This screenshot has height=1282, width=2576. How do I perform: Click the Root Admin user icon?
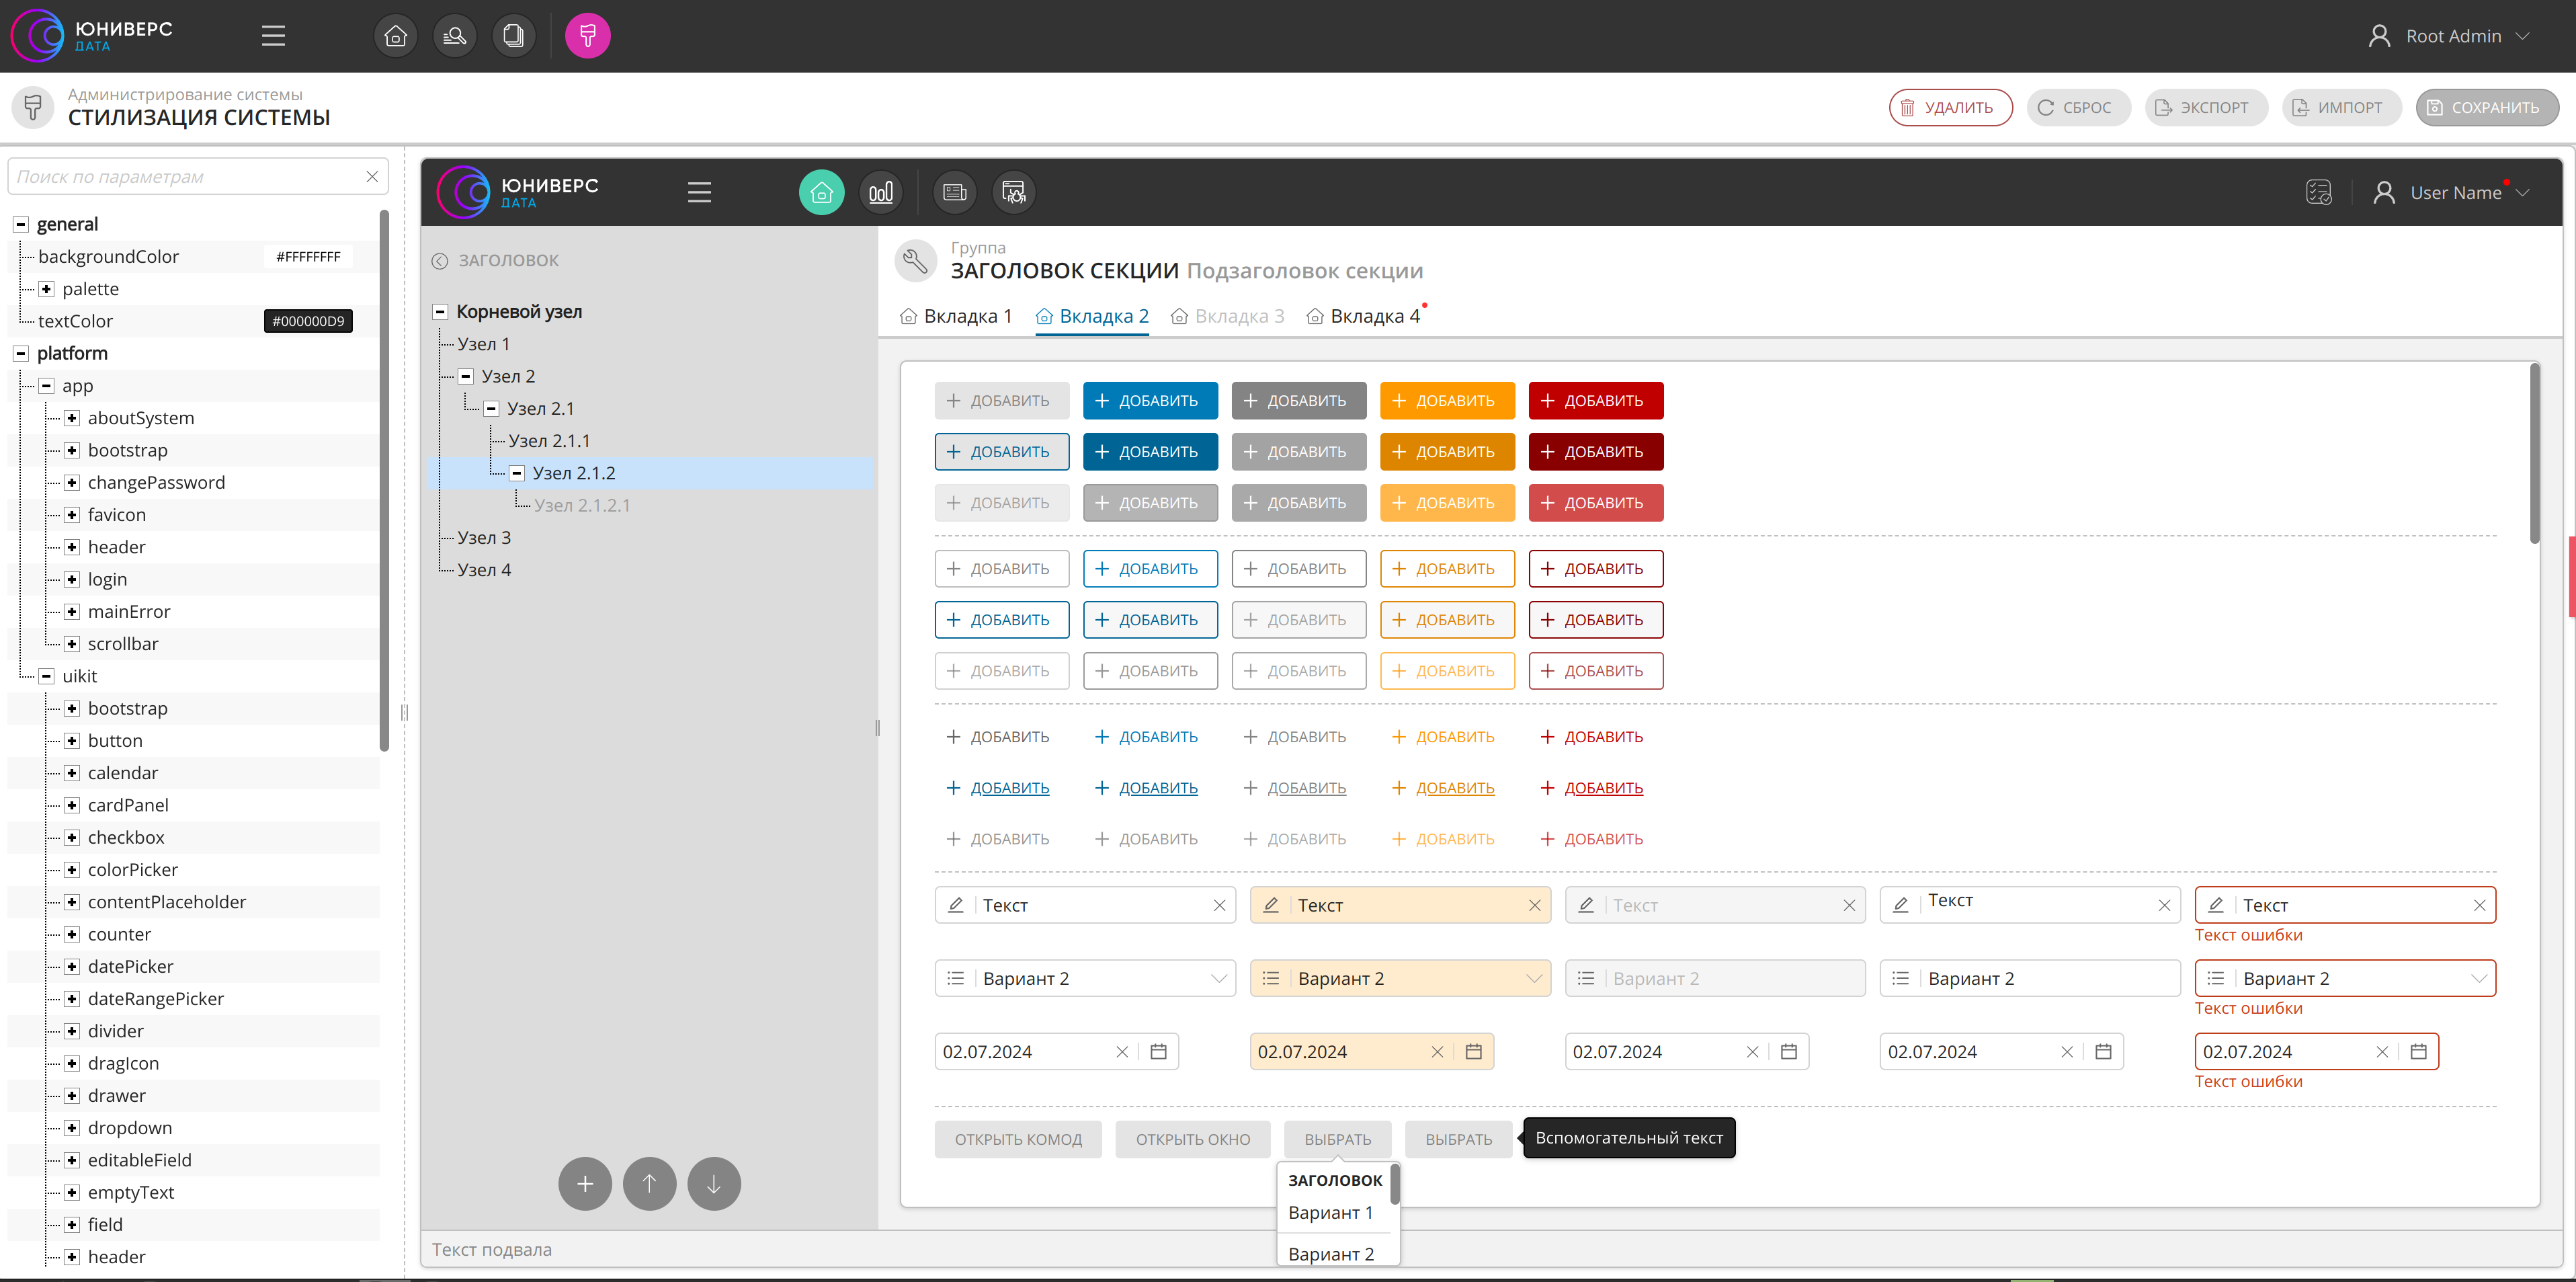pos(2379,36)
